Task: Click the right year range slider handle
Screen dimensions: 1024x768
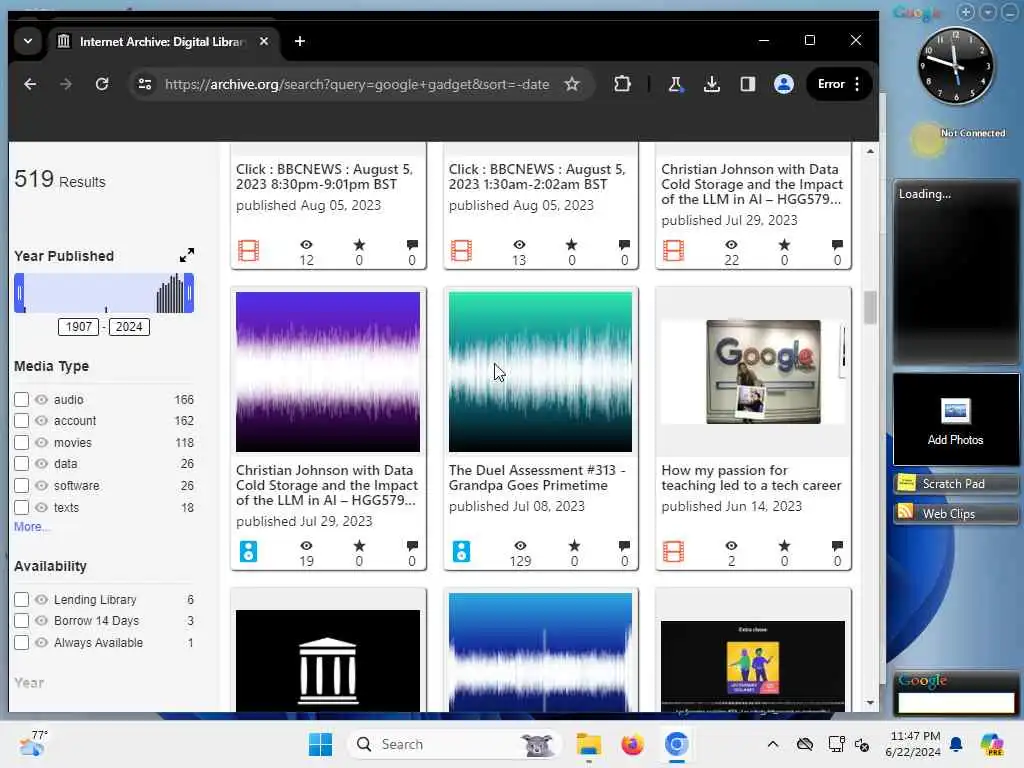Action: [189, 293]
